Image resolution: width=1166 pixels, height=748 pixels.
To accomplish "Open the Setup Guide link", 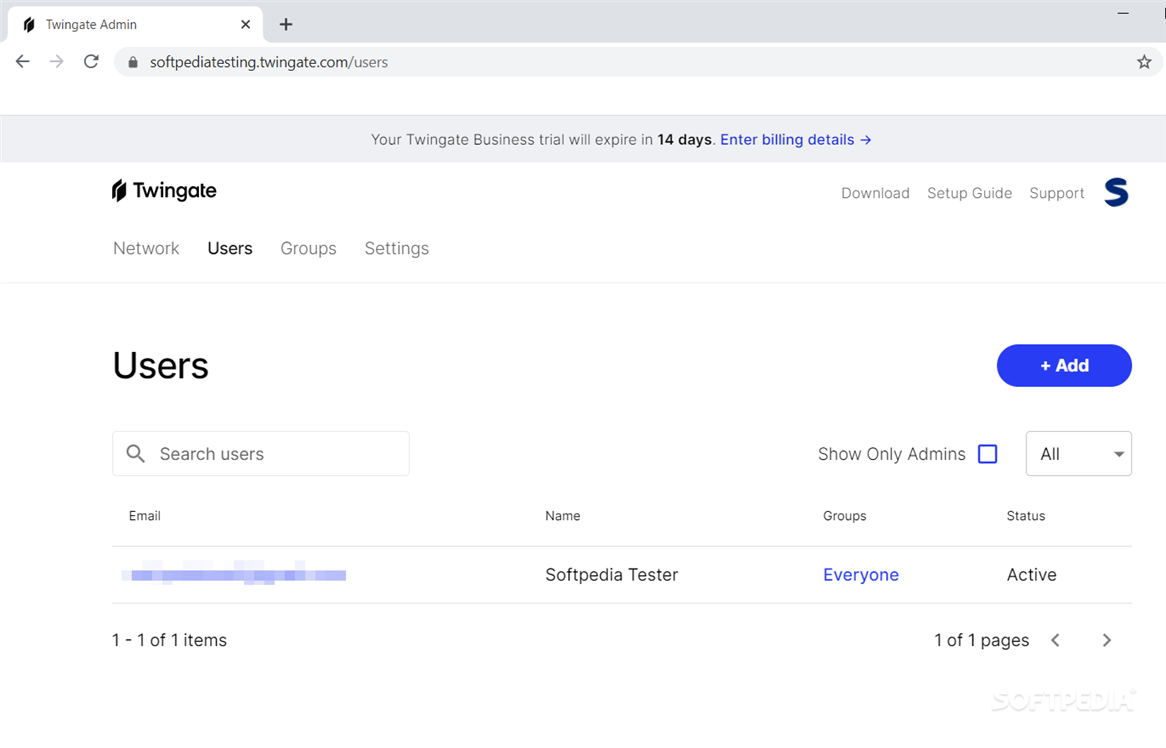I will pos(969,193).
